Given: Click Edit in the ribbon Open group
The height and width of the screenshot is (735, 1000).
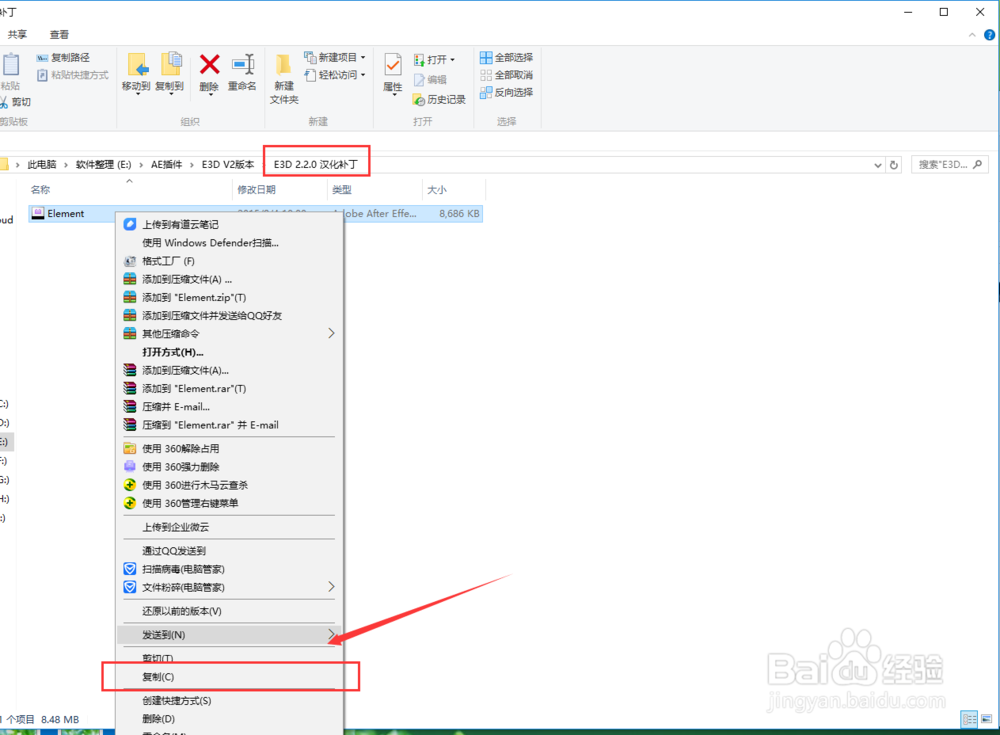Looking at the screenshot, I should pos(430,80).
